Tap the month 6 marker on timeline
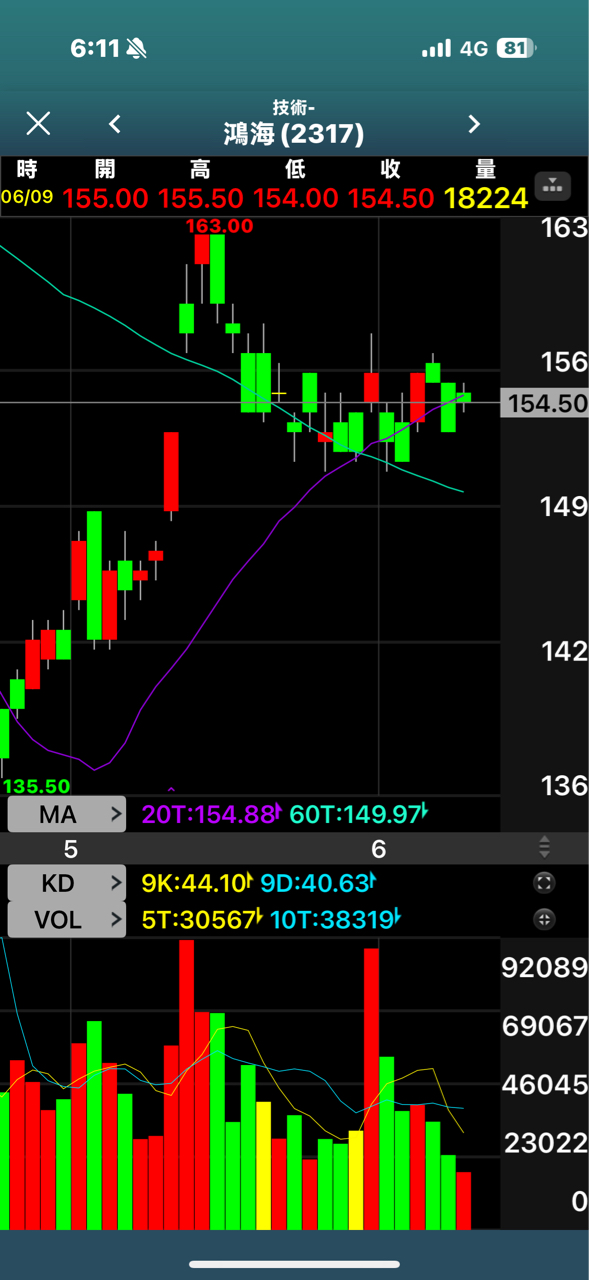This screenshot has width=589, height=1280. 378,849
